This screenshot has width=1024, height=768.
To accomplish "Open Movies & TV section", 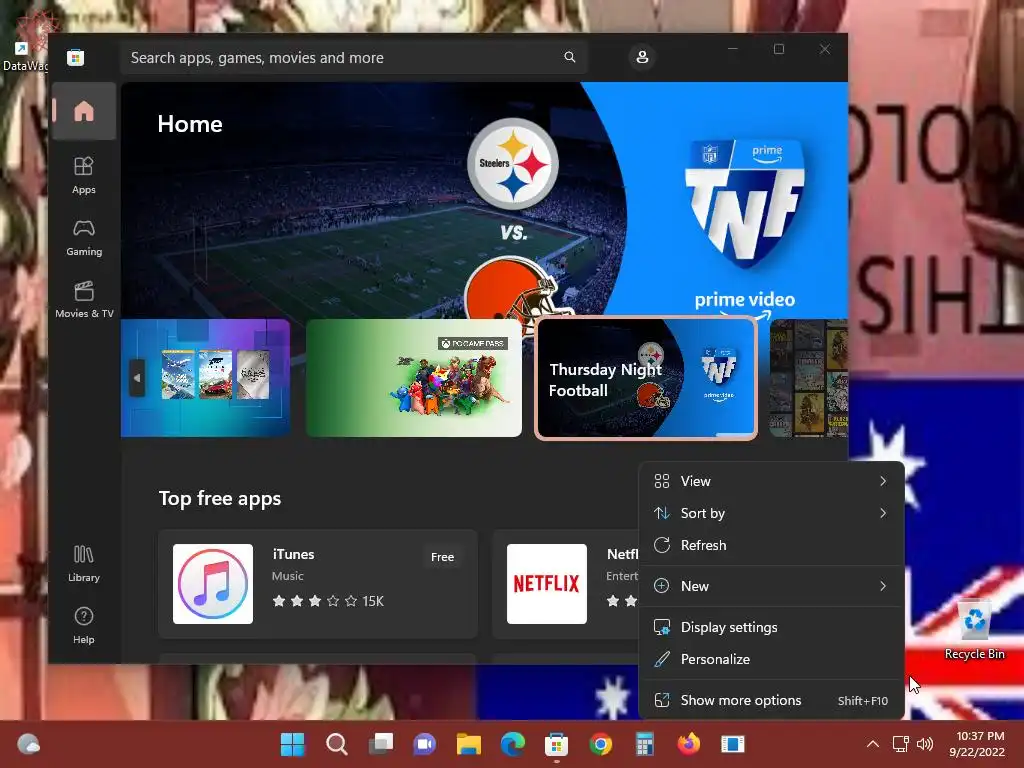I will click(84, 299).
